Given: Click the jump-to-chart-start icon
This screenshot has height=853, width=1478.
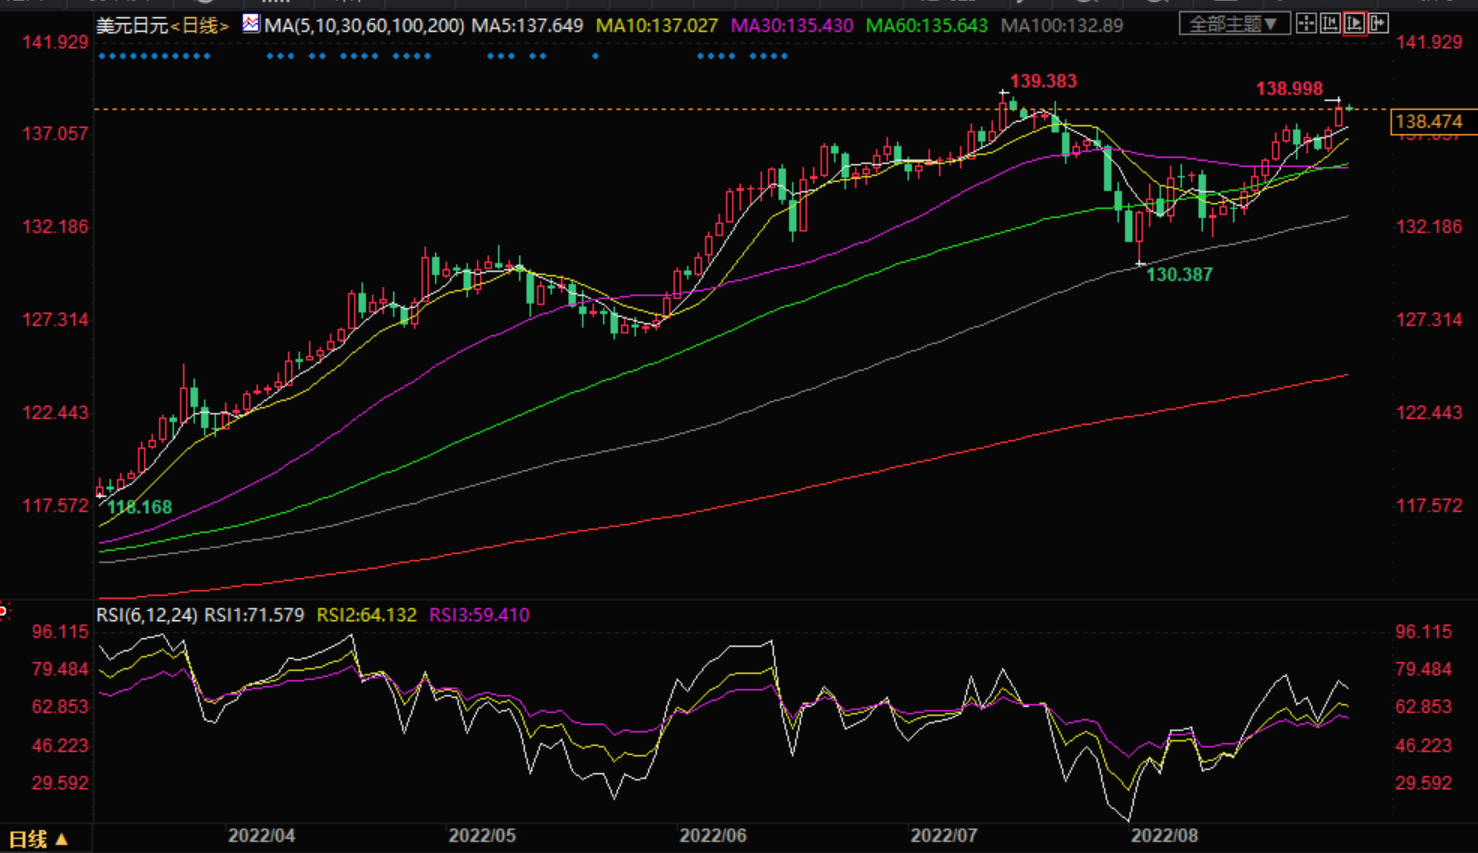Looking at the screenshot, I should (1330, 23).
